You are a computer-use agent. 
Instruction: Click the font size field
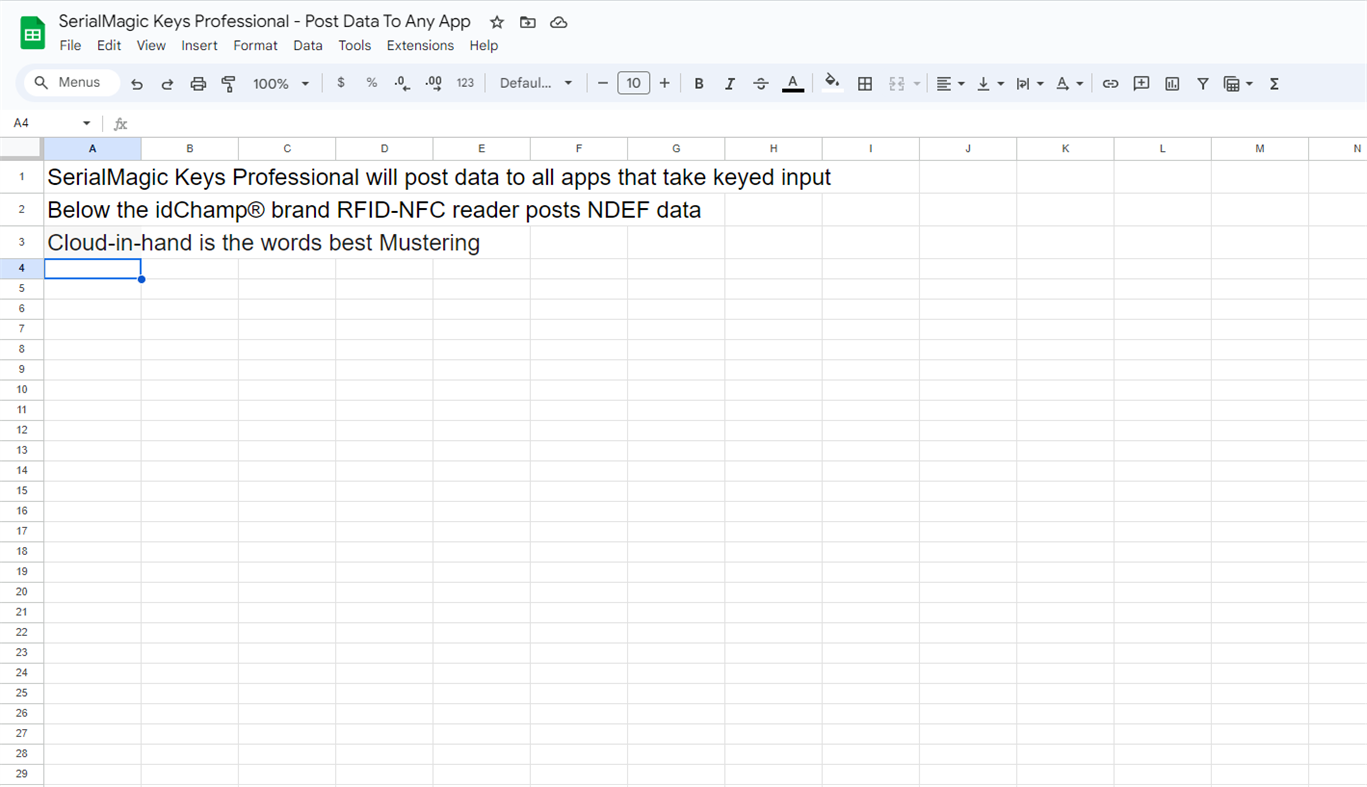coord(633,83)
